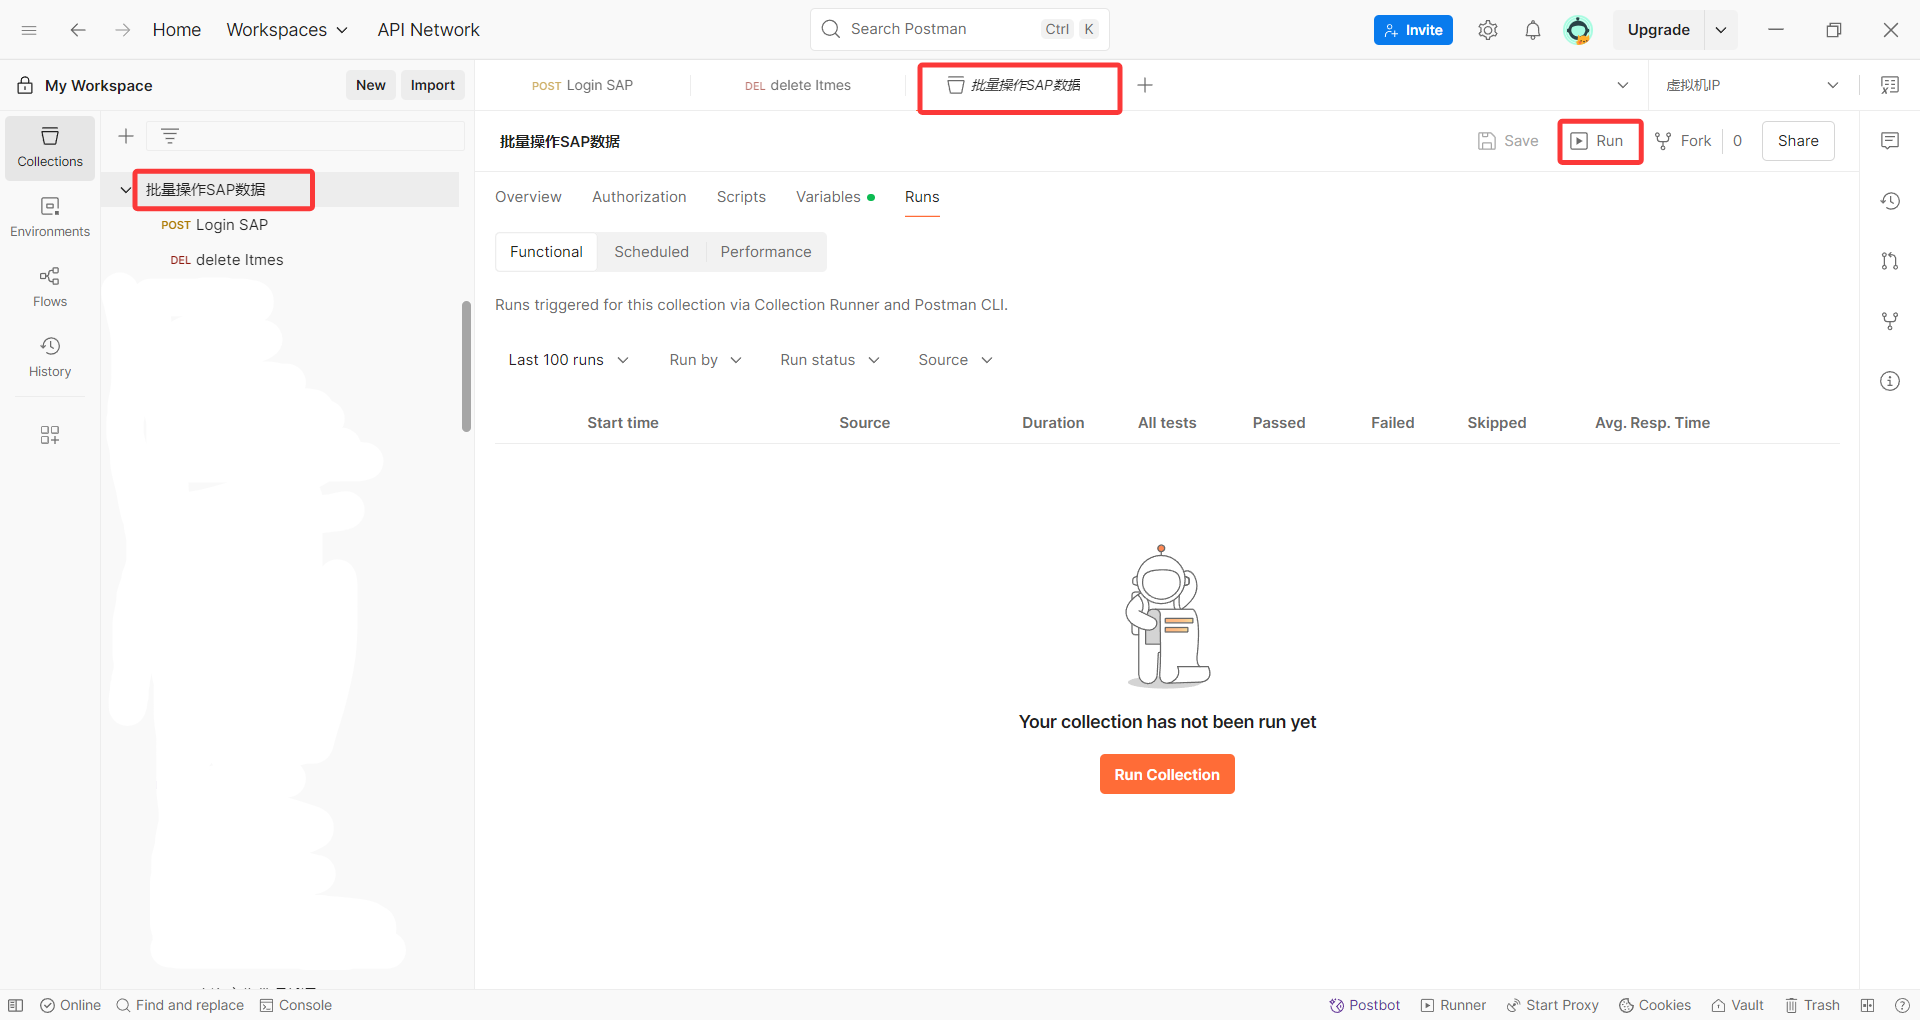Open the info icon in the right sidebar
This screenshot has width=1920, height=1020.
(1890, 381)
